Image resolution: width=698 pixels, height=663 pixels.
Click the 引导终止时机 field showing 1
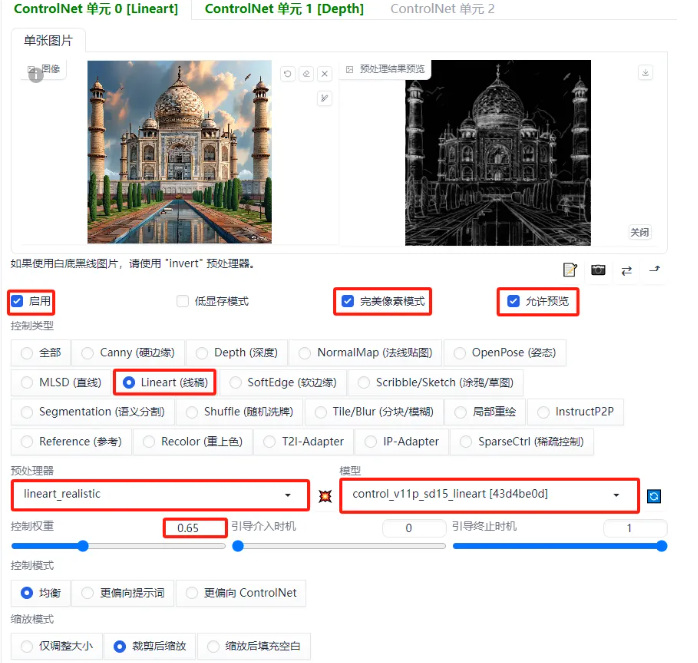coord(635,528)
